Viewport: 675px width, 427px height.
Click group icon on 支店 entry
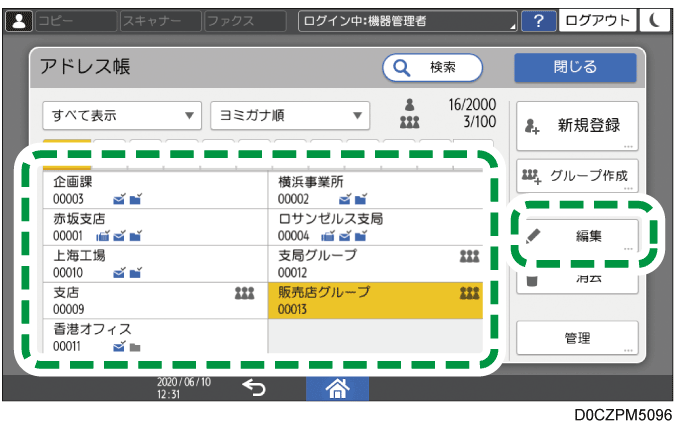point(245,293)
